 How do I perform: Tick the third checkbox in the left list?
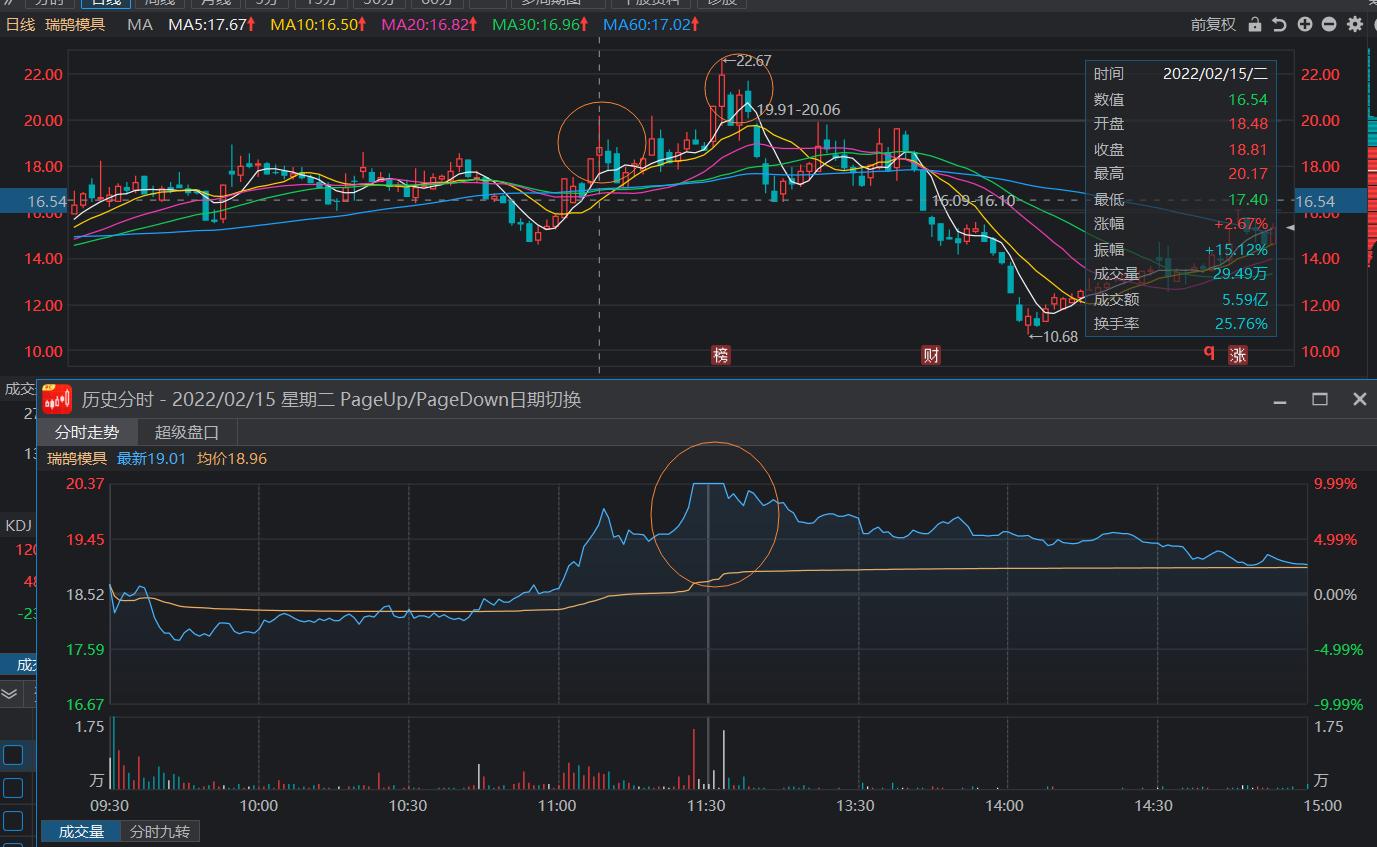pos(13,822)
